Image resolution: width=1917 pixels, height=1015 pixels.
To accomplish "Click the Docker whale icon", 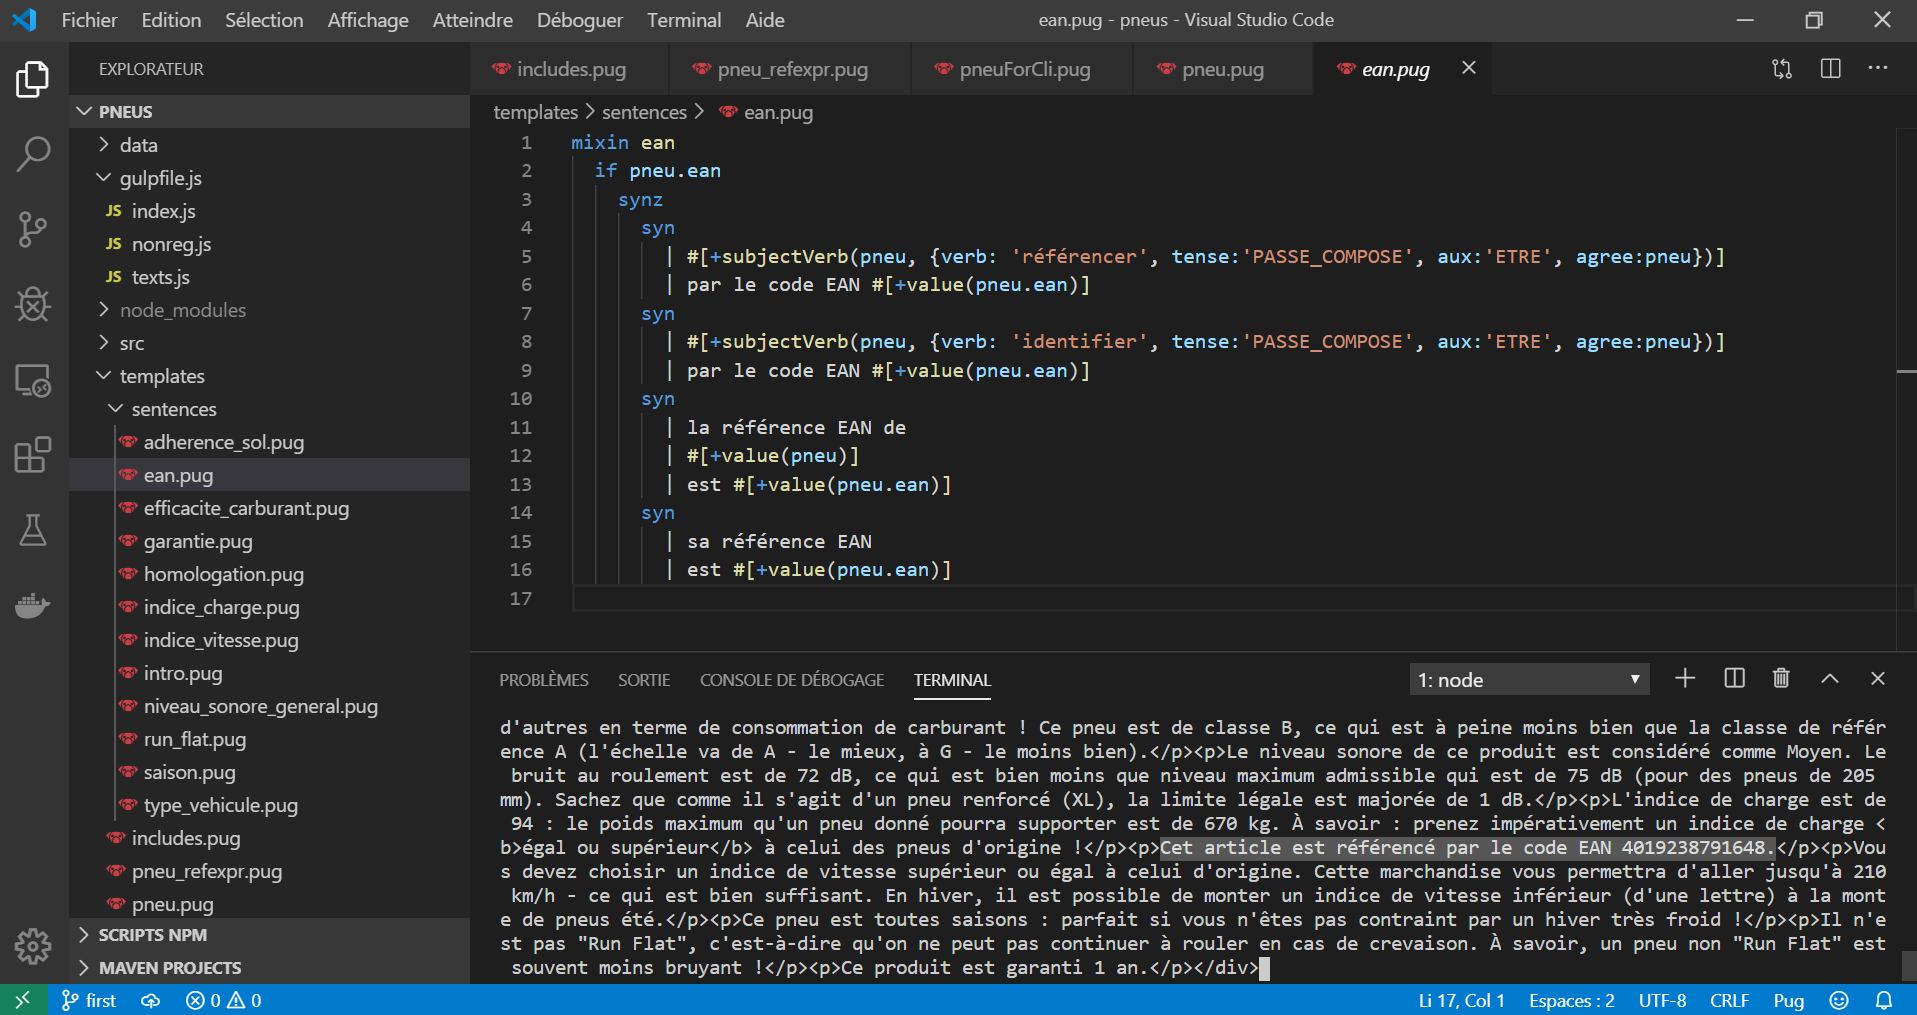I will click(x=33, y=605).
